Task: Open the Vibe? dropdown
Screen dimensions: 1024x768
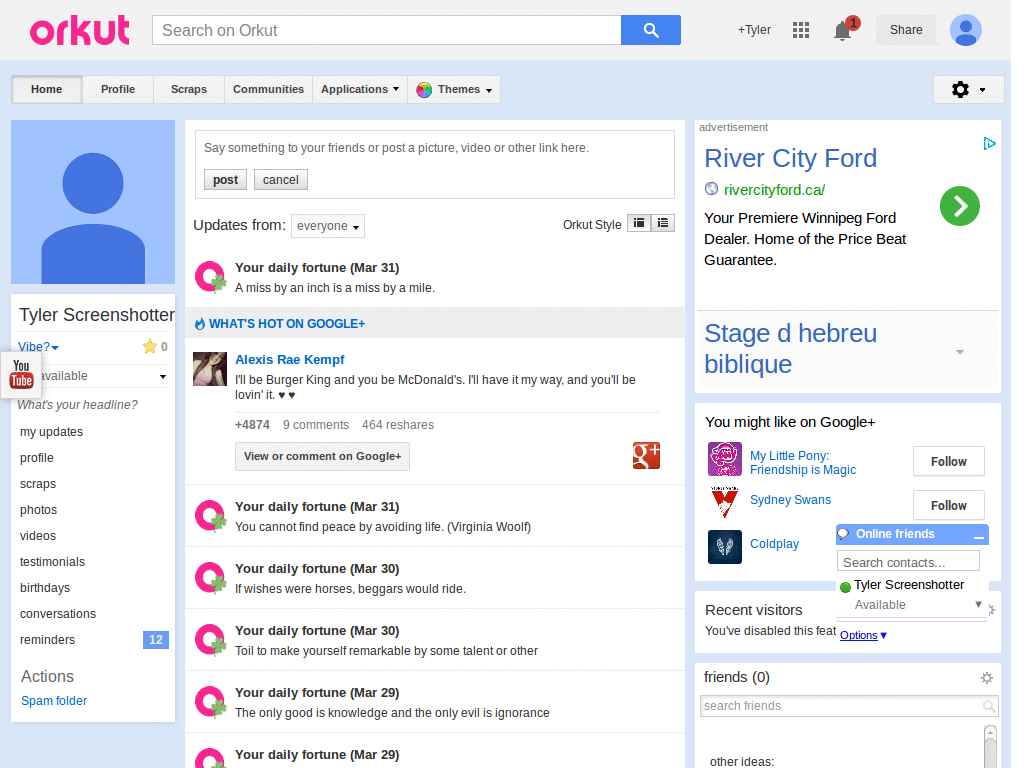Action: click(x=39, y=347)
